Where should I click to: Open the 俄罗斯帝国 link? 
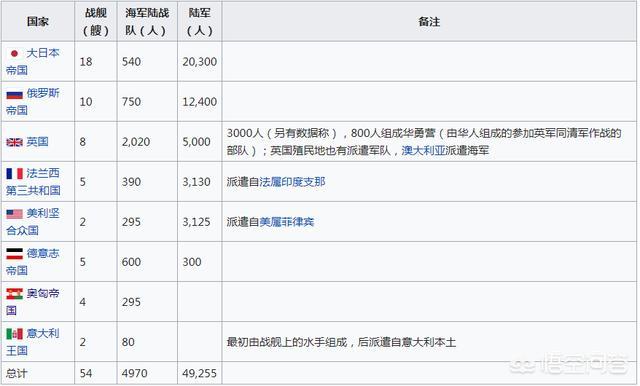click(x=33, y=102)
